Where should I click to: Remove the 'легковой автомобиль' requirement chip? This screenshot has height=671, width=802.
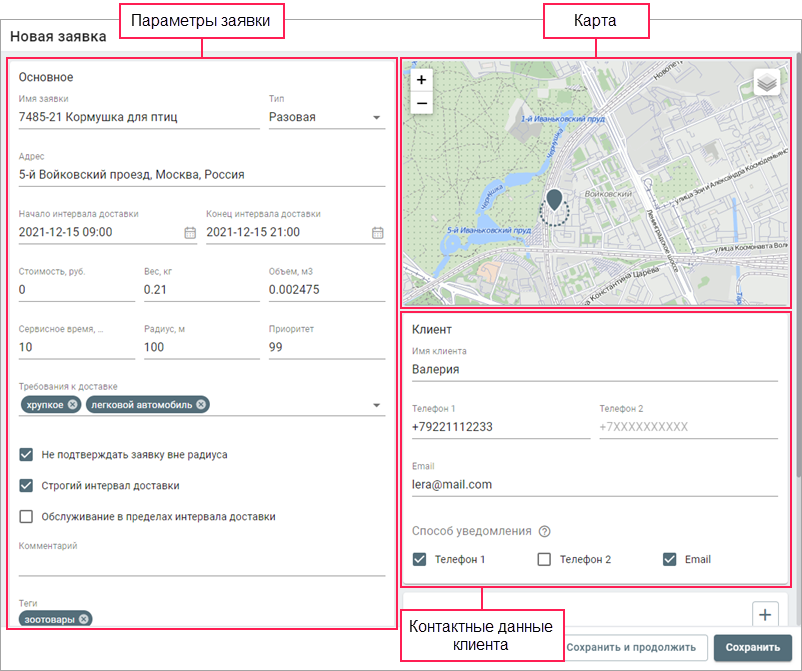(201, 405)
